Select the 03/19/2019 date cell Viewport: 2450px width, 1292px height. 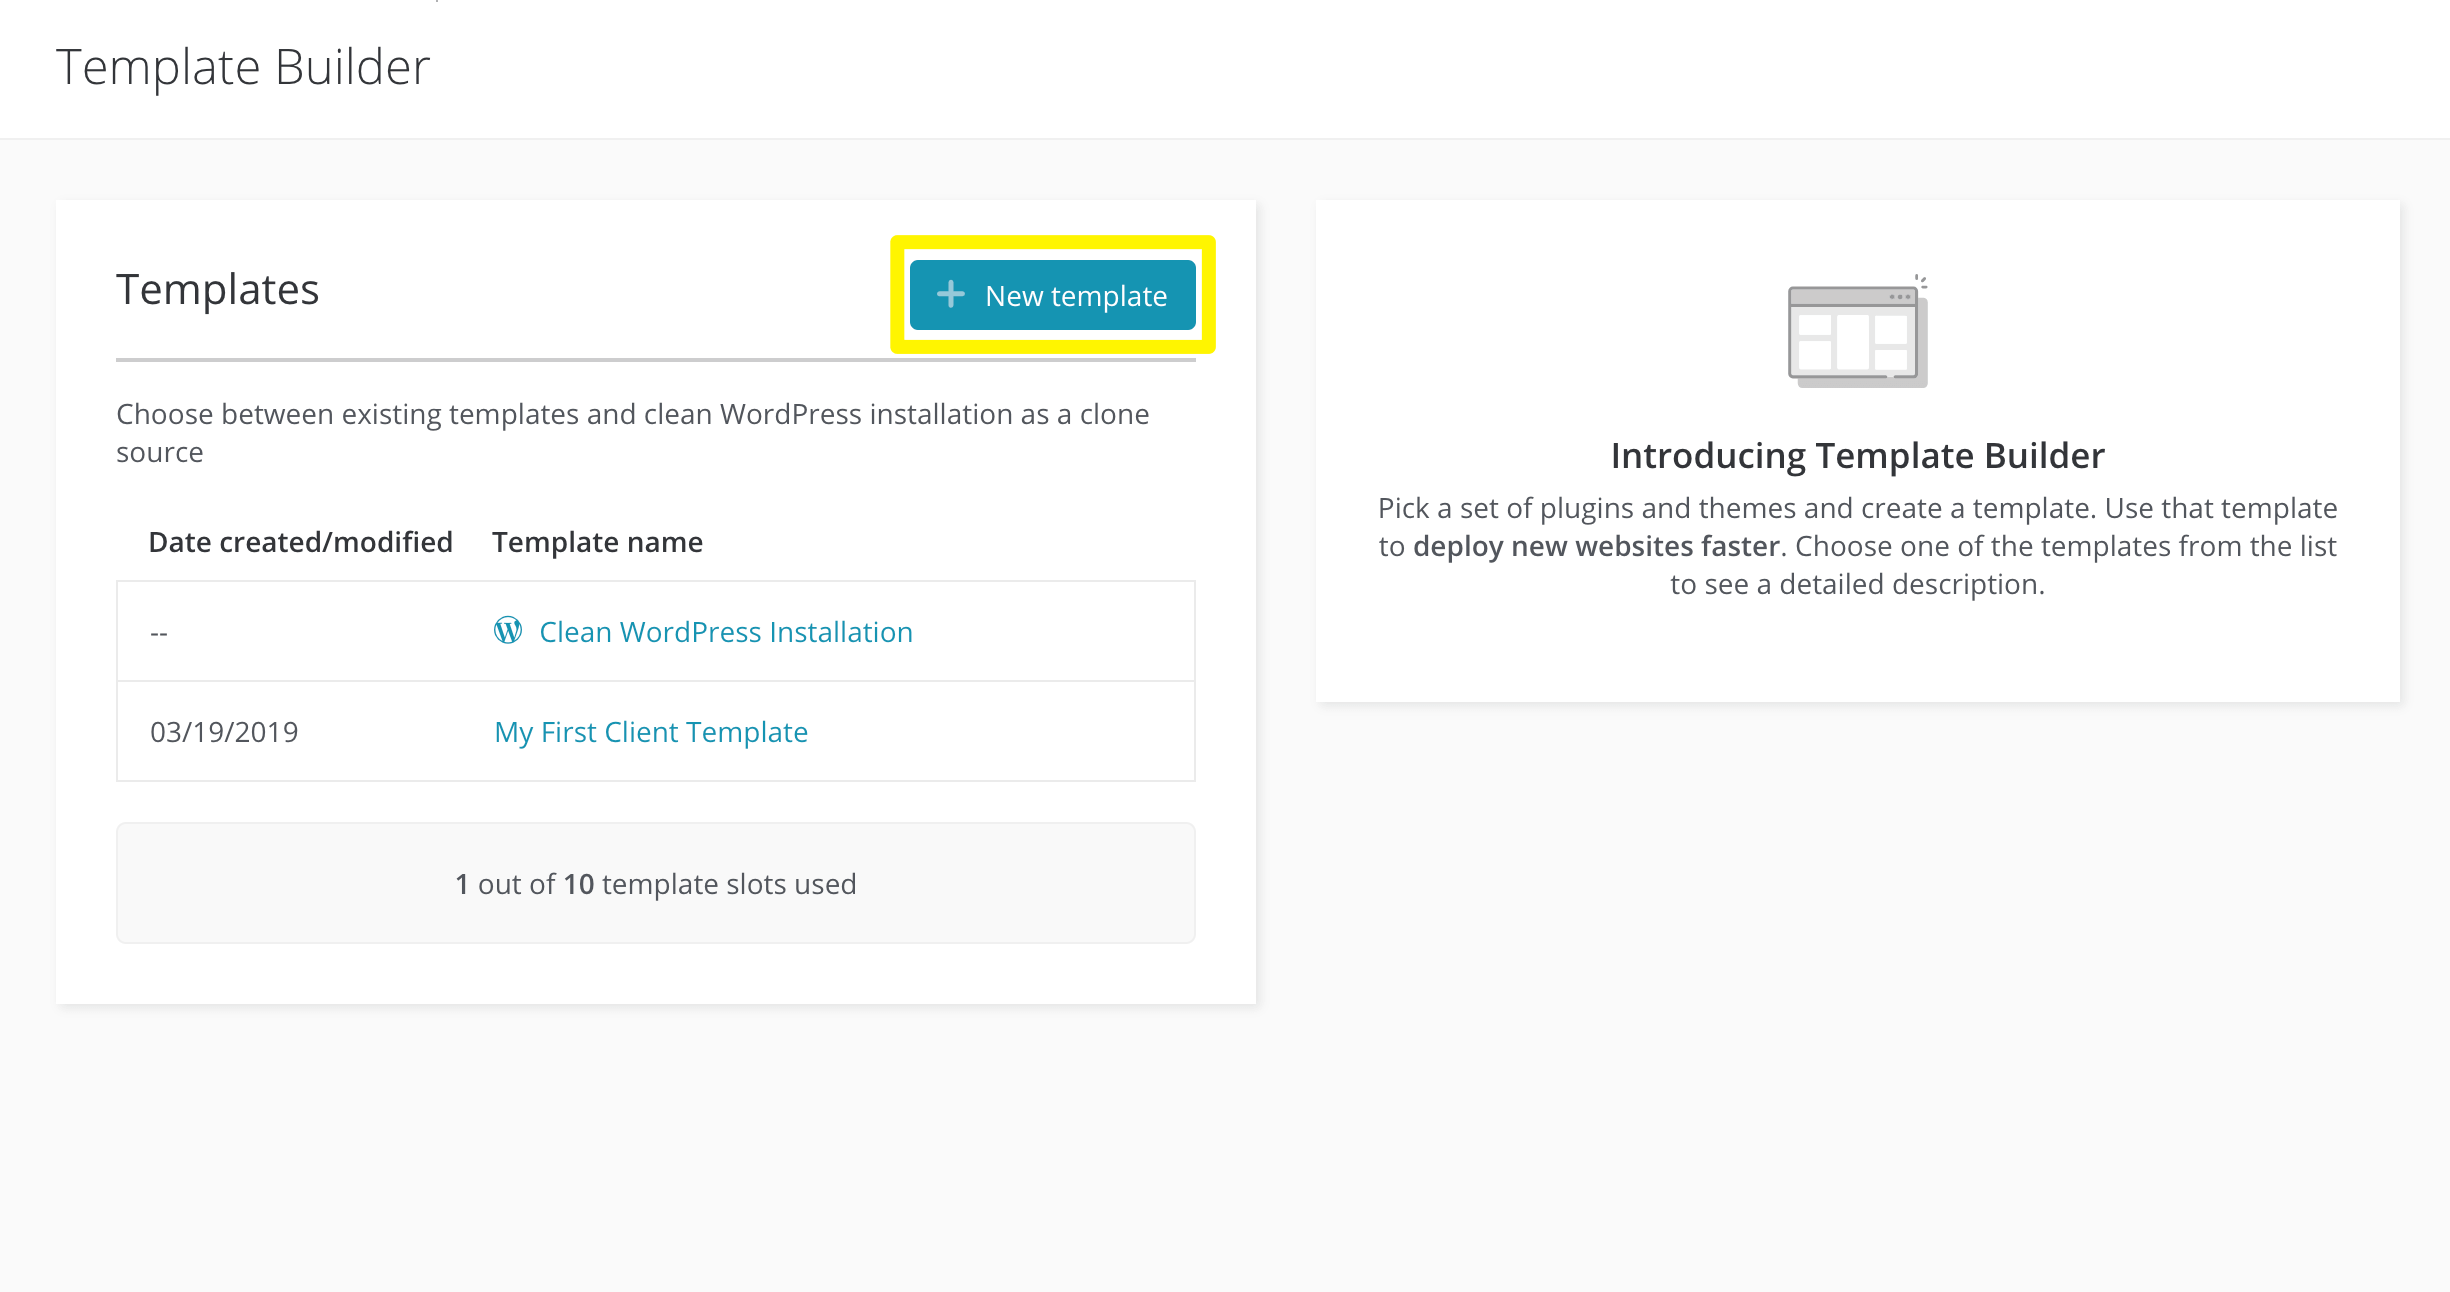224,732
